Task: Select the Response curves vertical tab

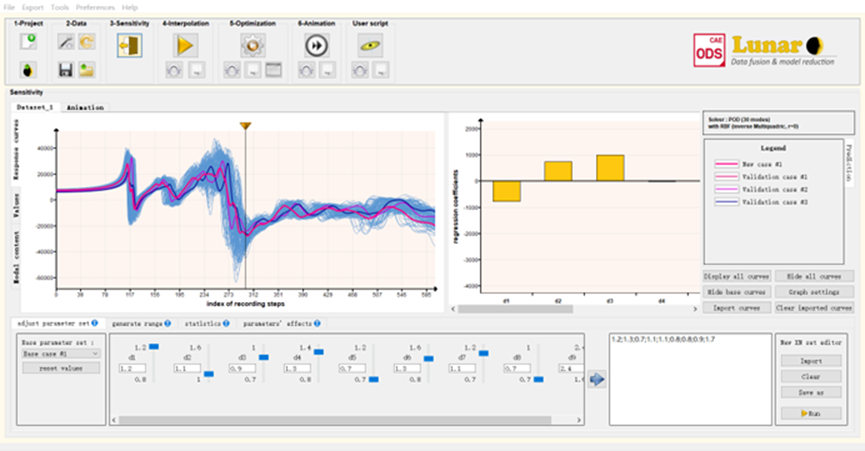Action: tap(16, 150)
